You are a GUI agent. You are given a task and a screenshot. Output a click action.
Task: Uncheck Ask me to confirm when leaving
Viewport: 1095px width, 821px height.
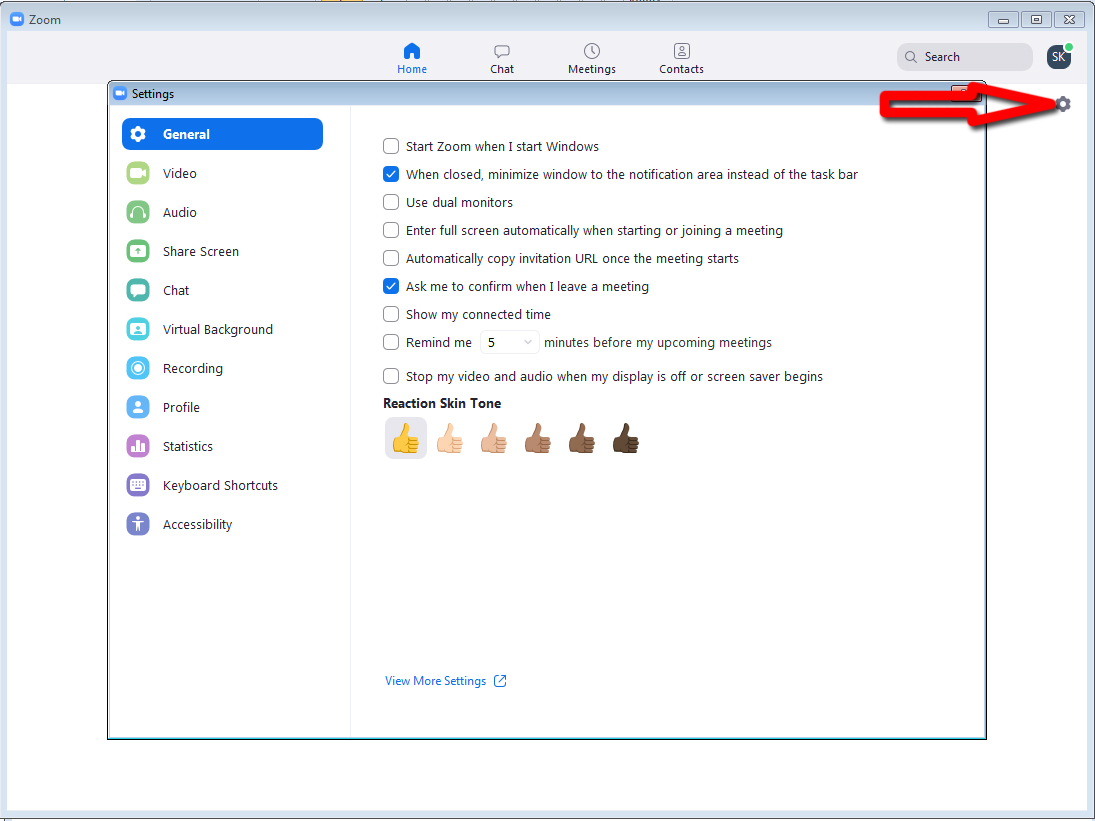pyautogui.click(x=391, y=286)
